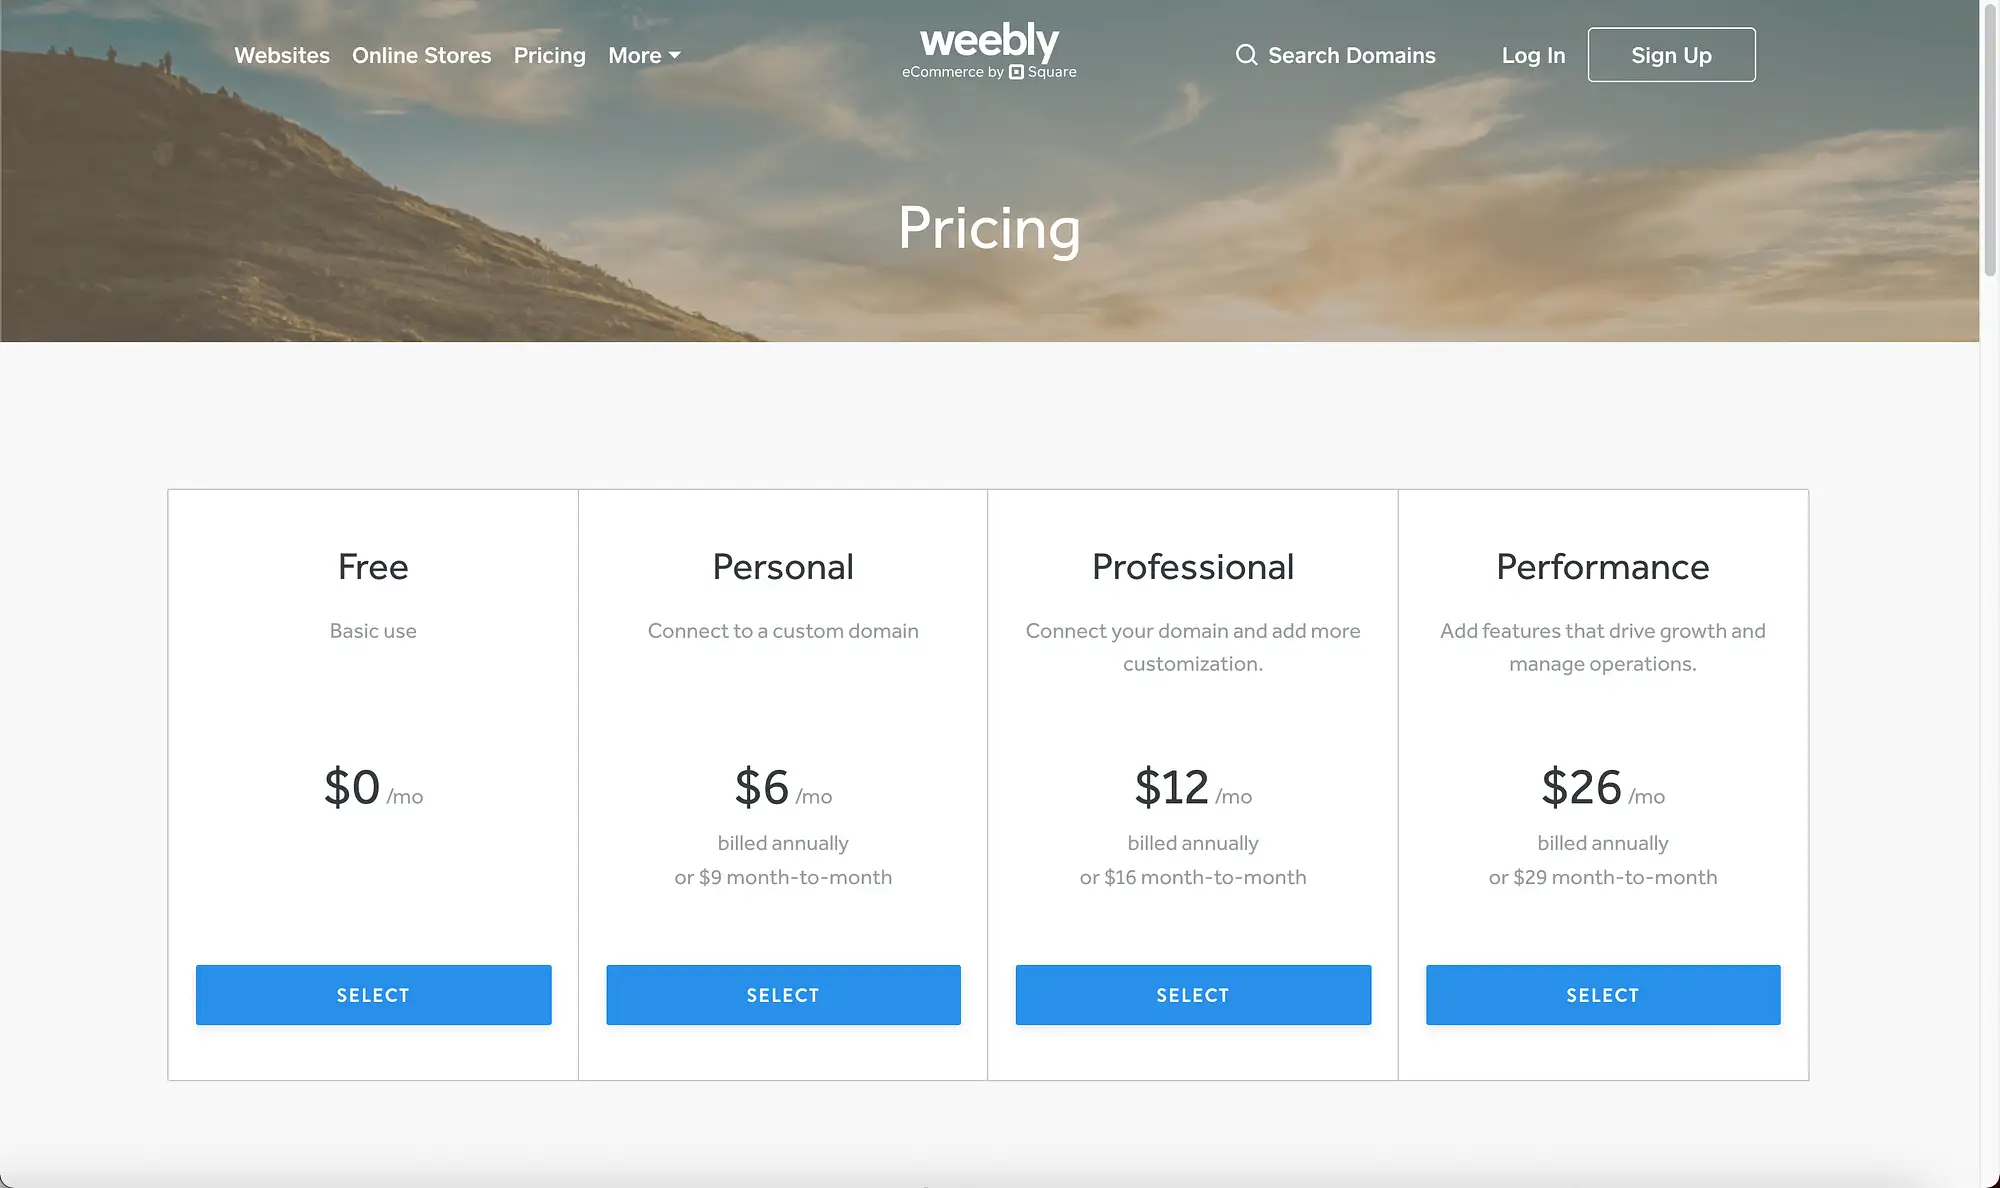Click the Online Stores navigation icon link
The width and height of the screenshot is (2000, 1188).
pyautogui.click(x=421, y=54)
